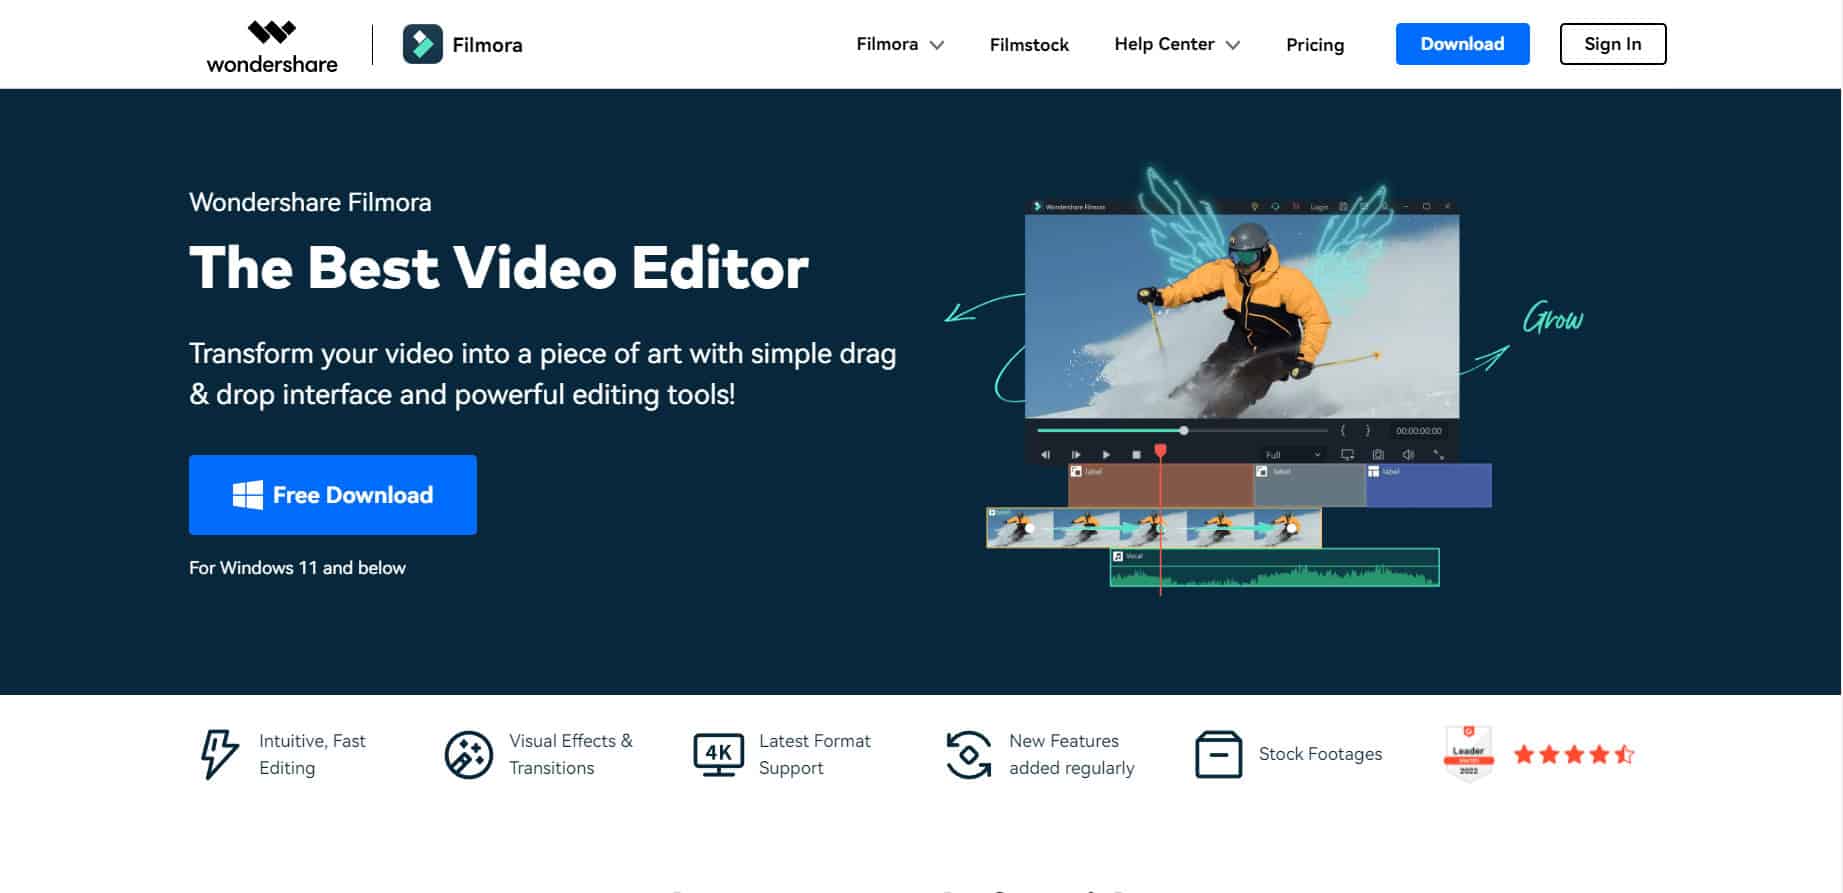The height and width of the screenshot is (893, 1843).
Task: Expand the Help Center dropdown menu
Action: click(x=1177, y=44)
